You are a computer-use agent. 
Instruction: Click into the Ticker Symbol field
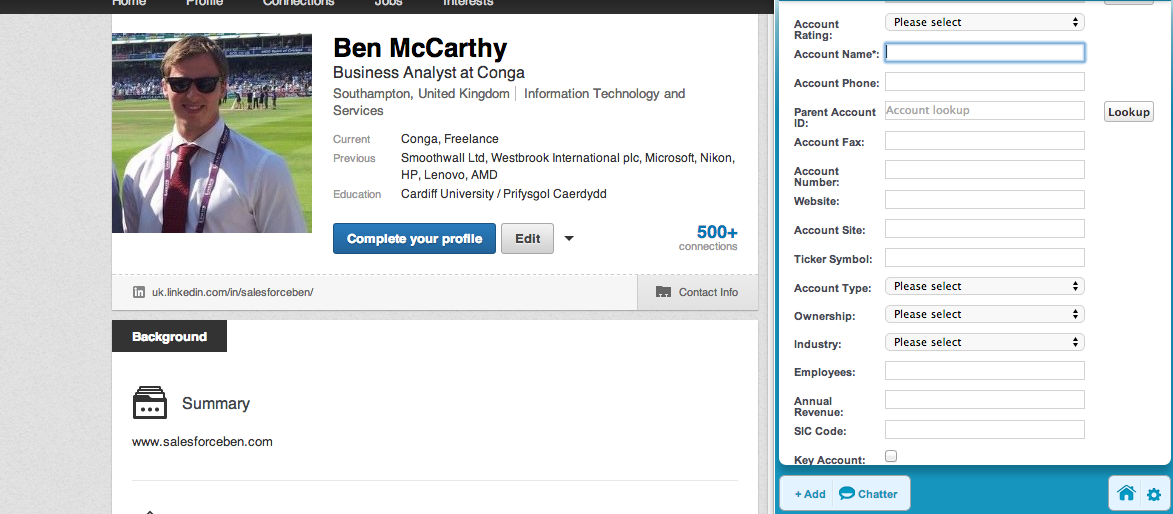pyautogui.click(x=984, y=257)
